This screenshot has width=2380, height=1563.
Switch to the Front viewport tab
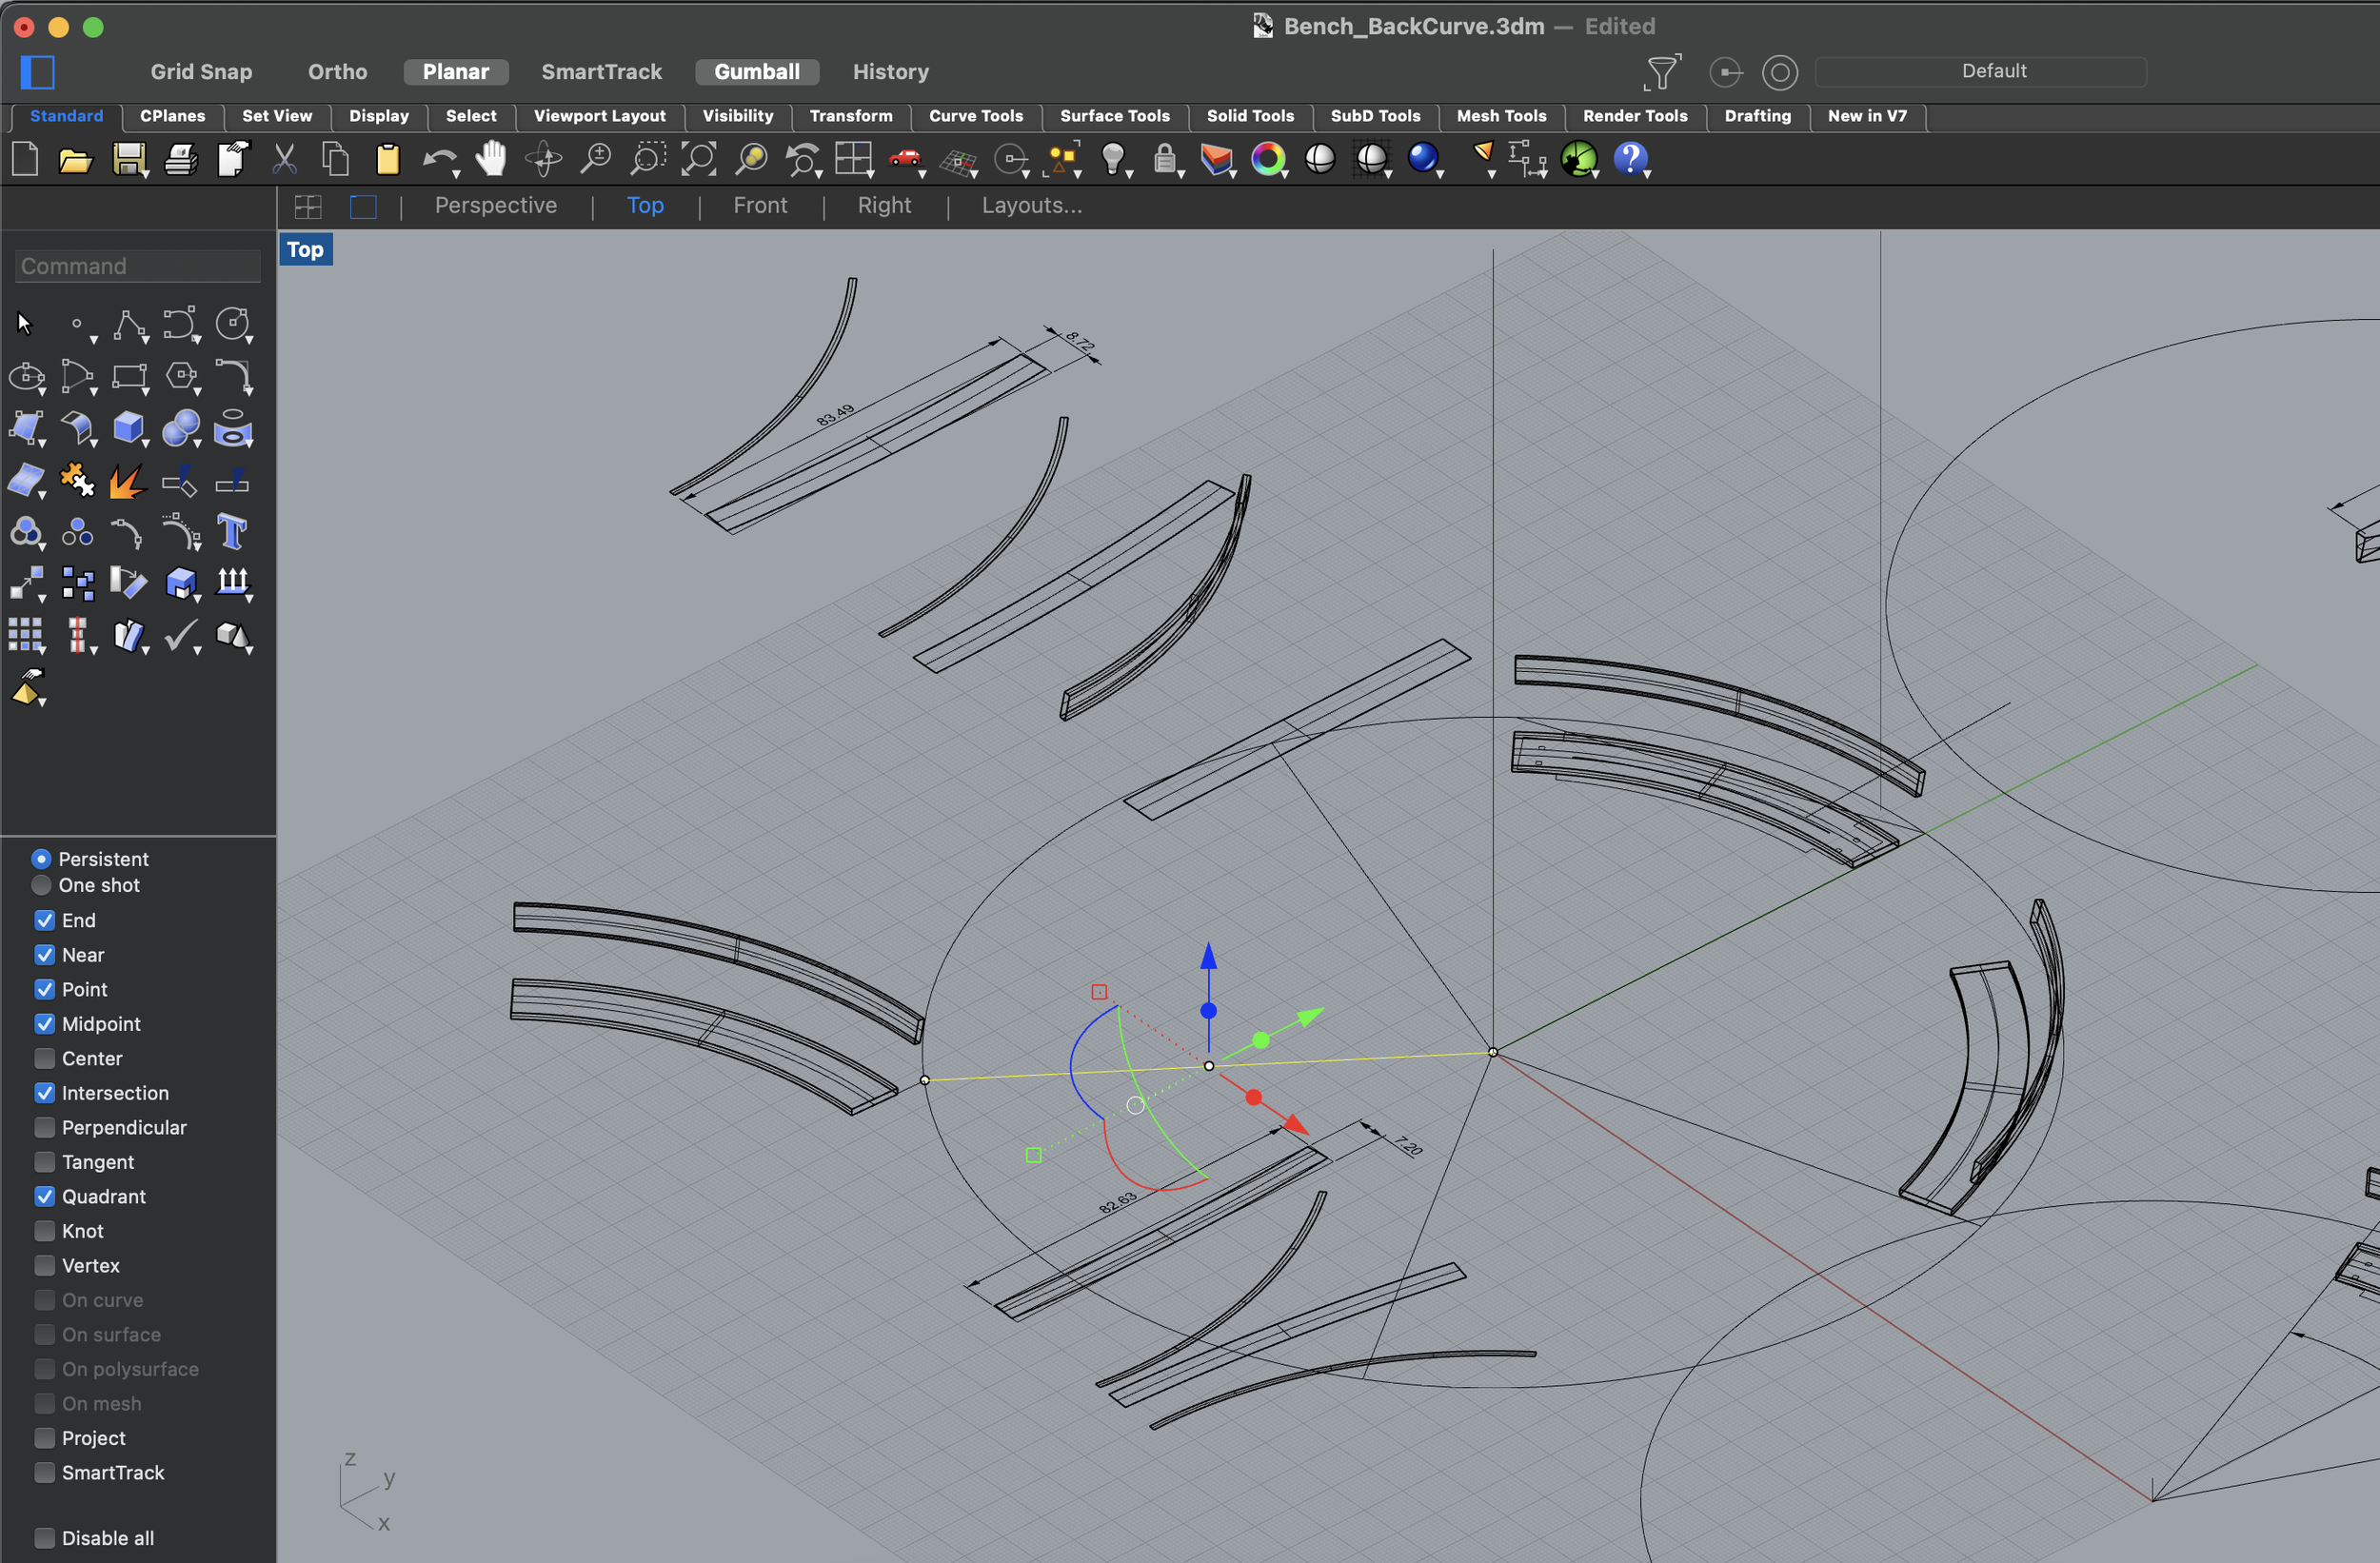coord(760,206)
